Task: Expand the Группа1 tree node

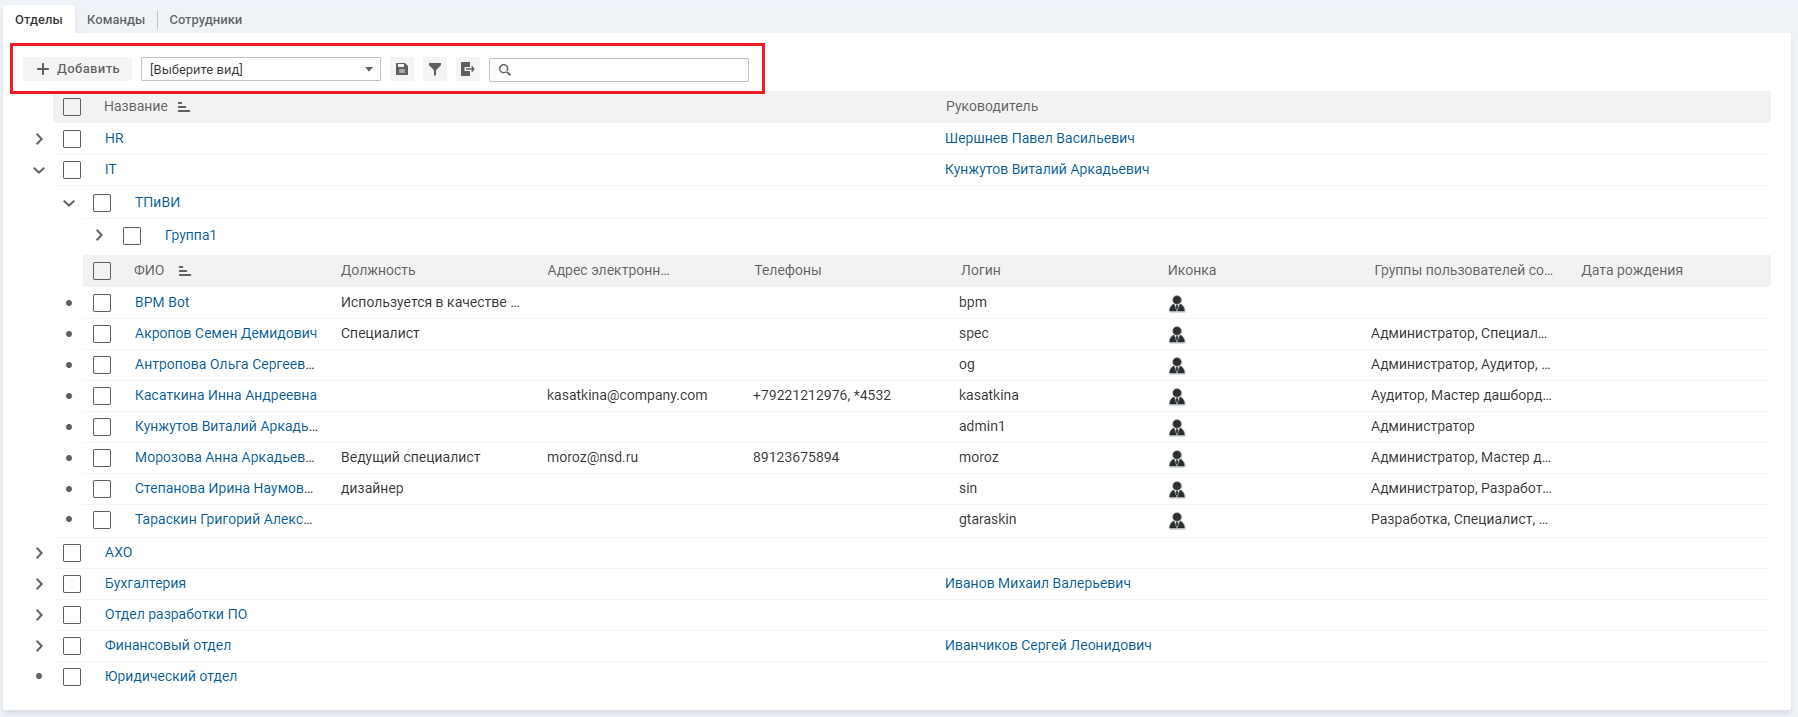Action: 99,235
